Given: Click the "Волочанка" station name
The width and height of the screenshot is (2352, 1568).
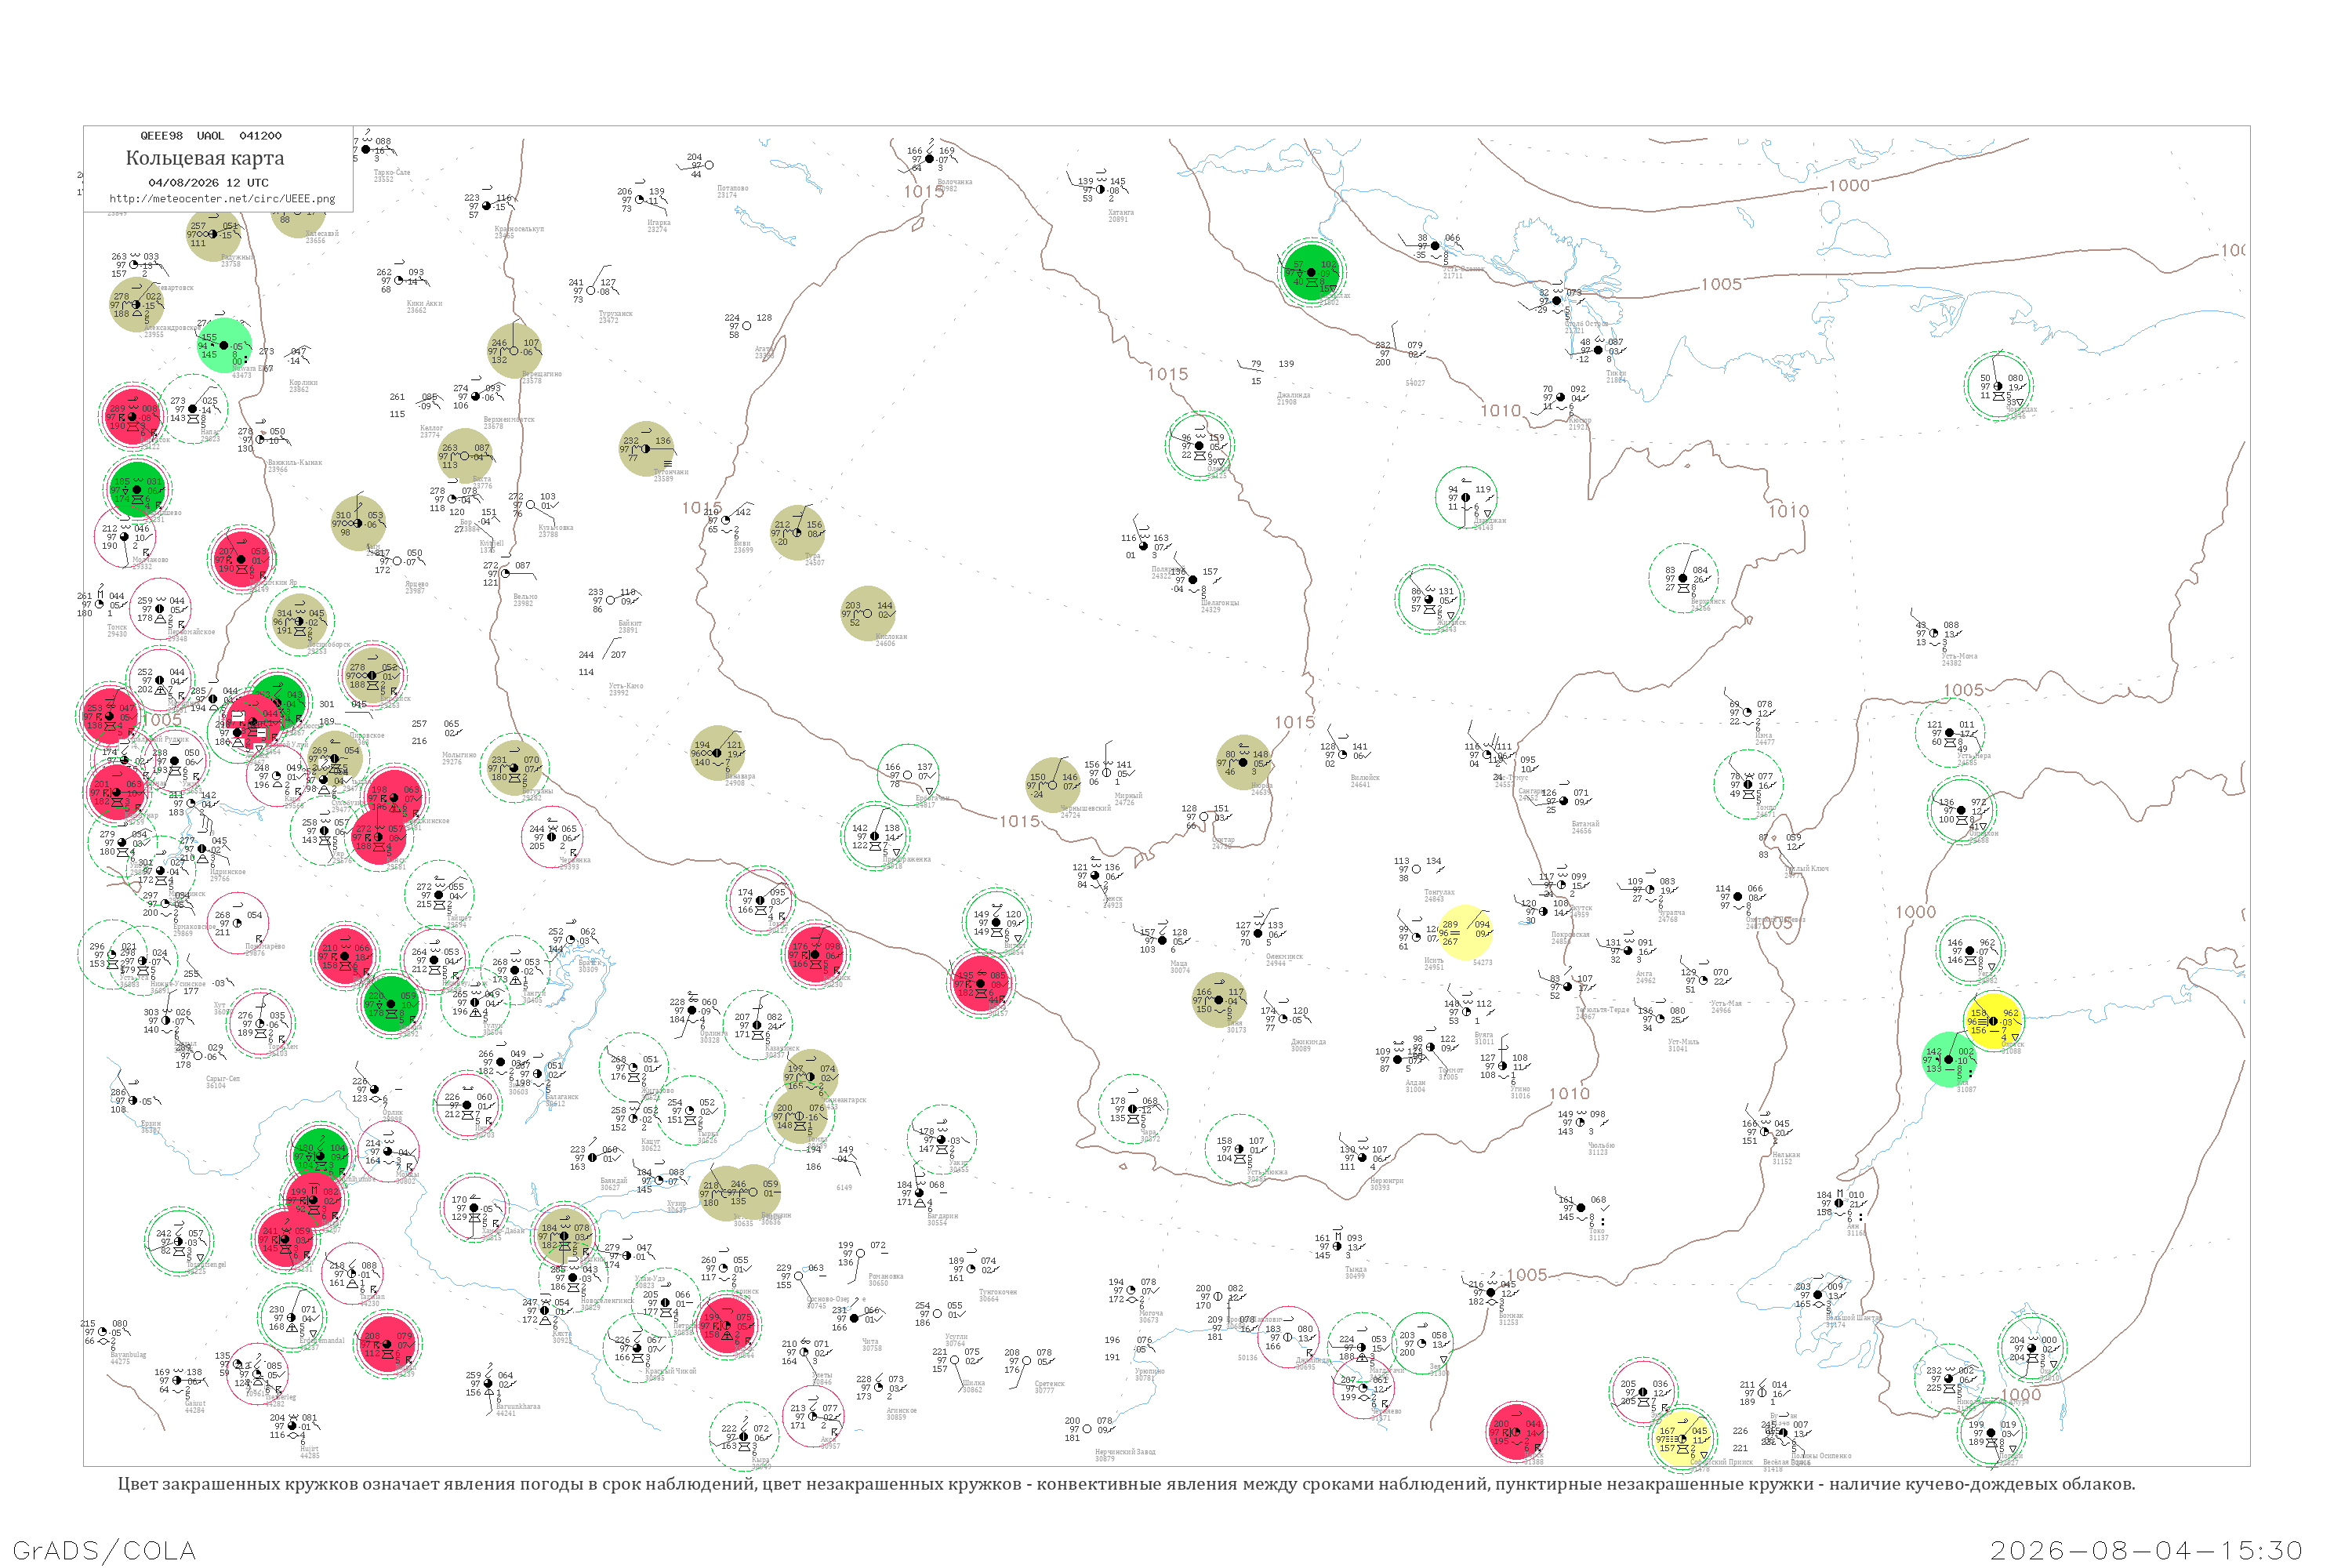Looking at the screenshot, I should 955,182.
